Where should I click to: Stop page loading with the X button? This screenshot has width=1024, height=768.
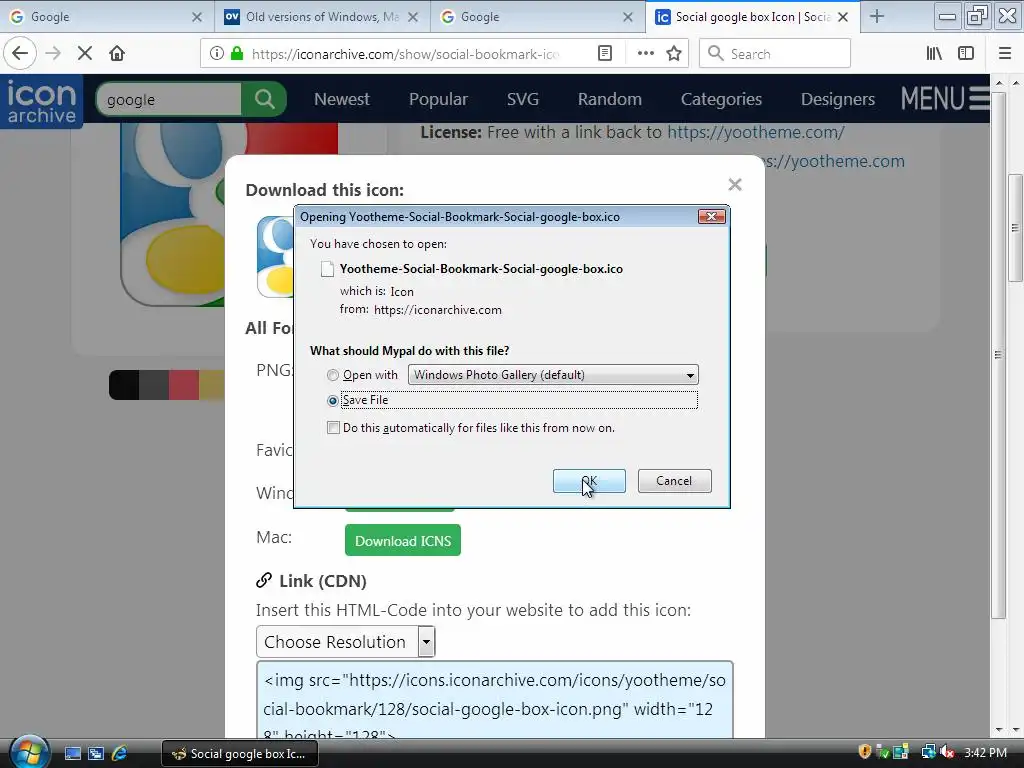pyautogui.click(x=85, y=53)
